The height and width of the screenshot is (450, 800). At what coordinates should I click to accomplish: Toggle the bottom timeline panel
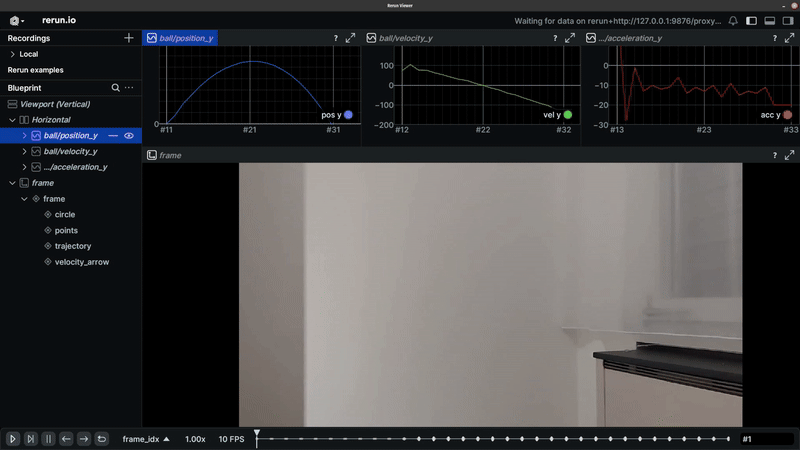pyautogui.click(x=770, y=20)
